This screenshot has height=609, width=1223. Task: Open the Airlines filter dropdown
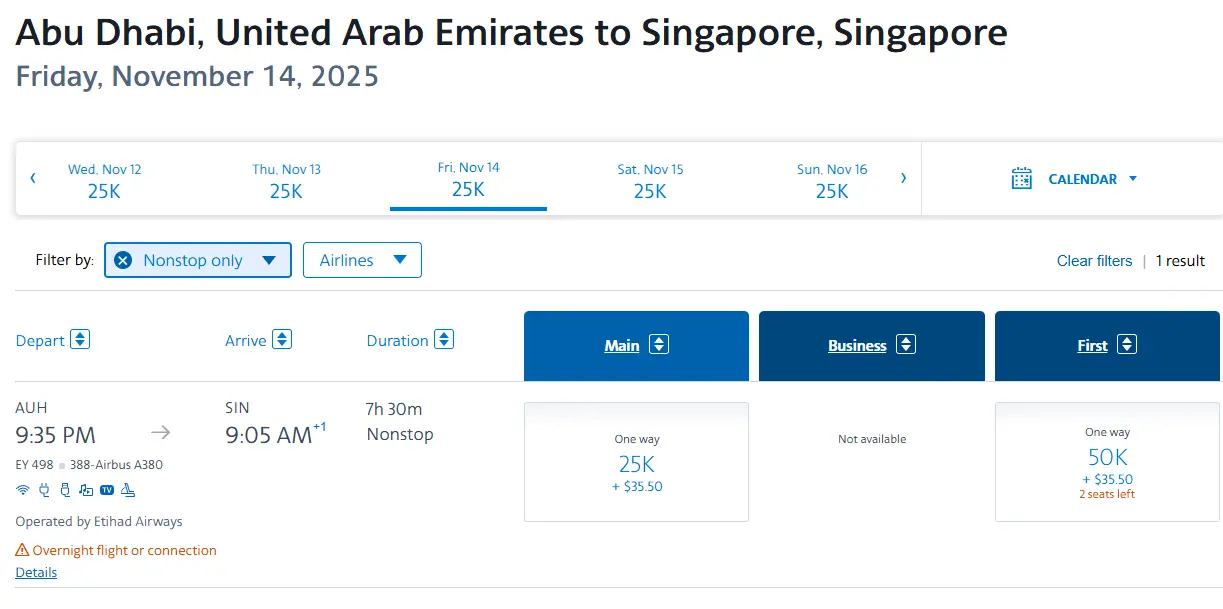click(362, 260)
